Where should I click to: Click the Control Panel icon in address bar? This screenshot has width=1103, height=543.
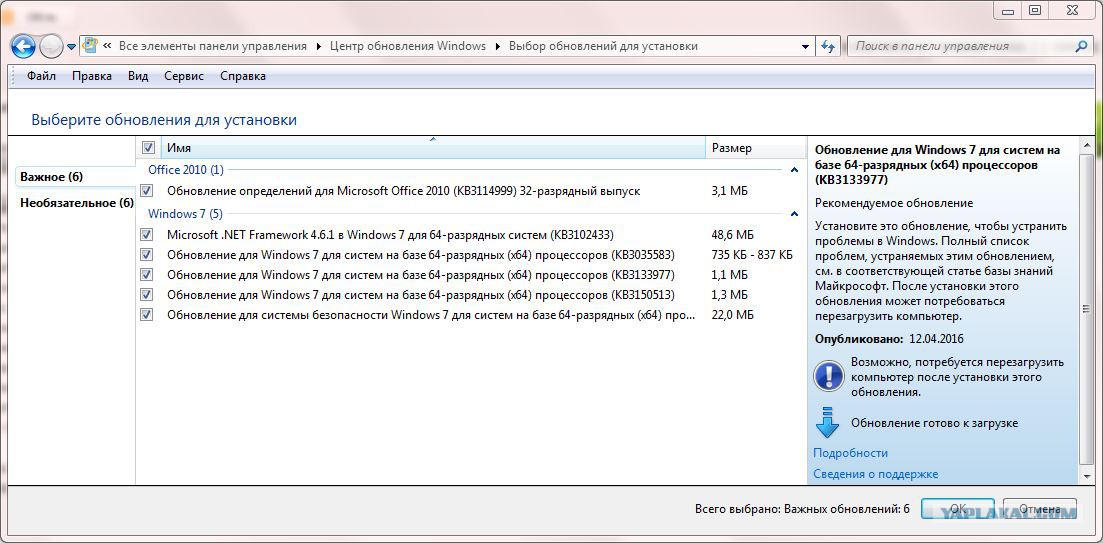coord(91,46)
